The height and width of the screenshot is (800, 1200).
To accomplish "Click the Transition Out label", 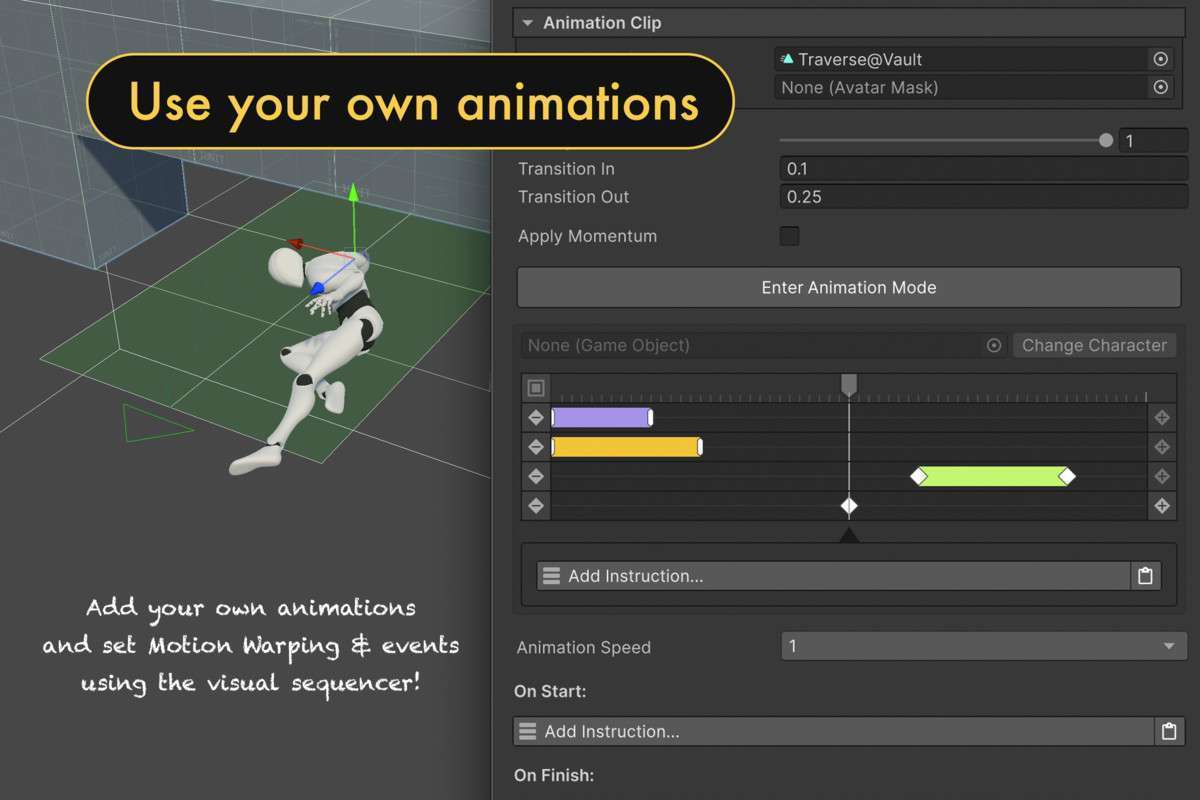I will point(574,197).
